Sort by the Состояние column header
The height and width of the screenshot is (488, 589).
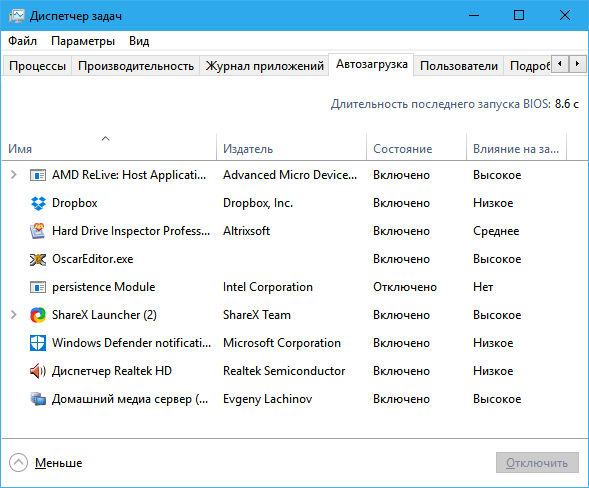(x=417, y=147)
